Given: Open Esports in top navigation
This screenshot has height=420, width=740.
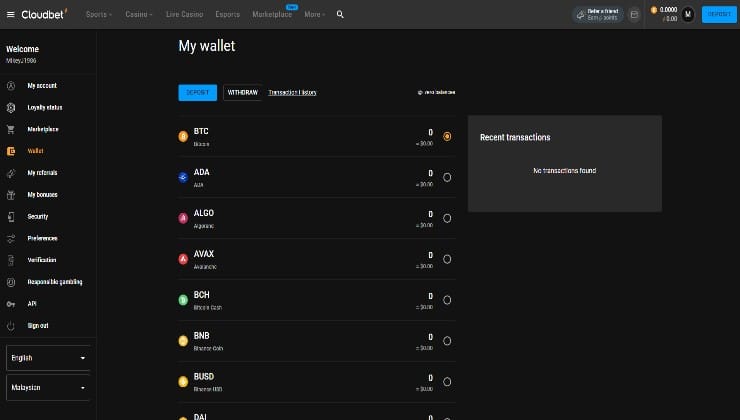Looking at the screenshot, I should pyautogui.click(x=227, y=15).
